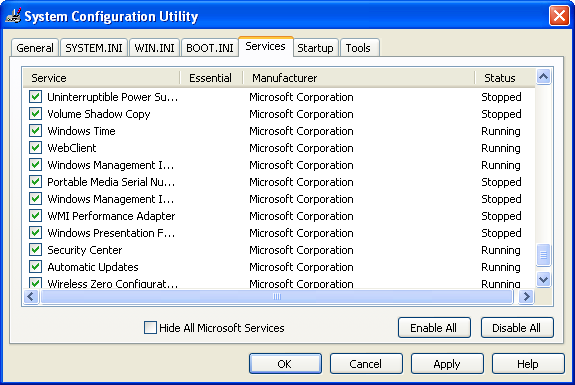Confirm with the OK button
575x385 pixels.
(x=285, y=363)
